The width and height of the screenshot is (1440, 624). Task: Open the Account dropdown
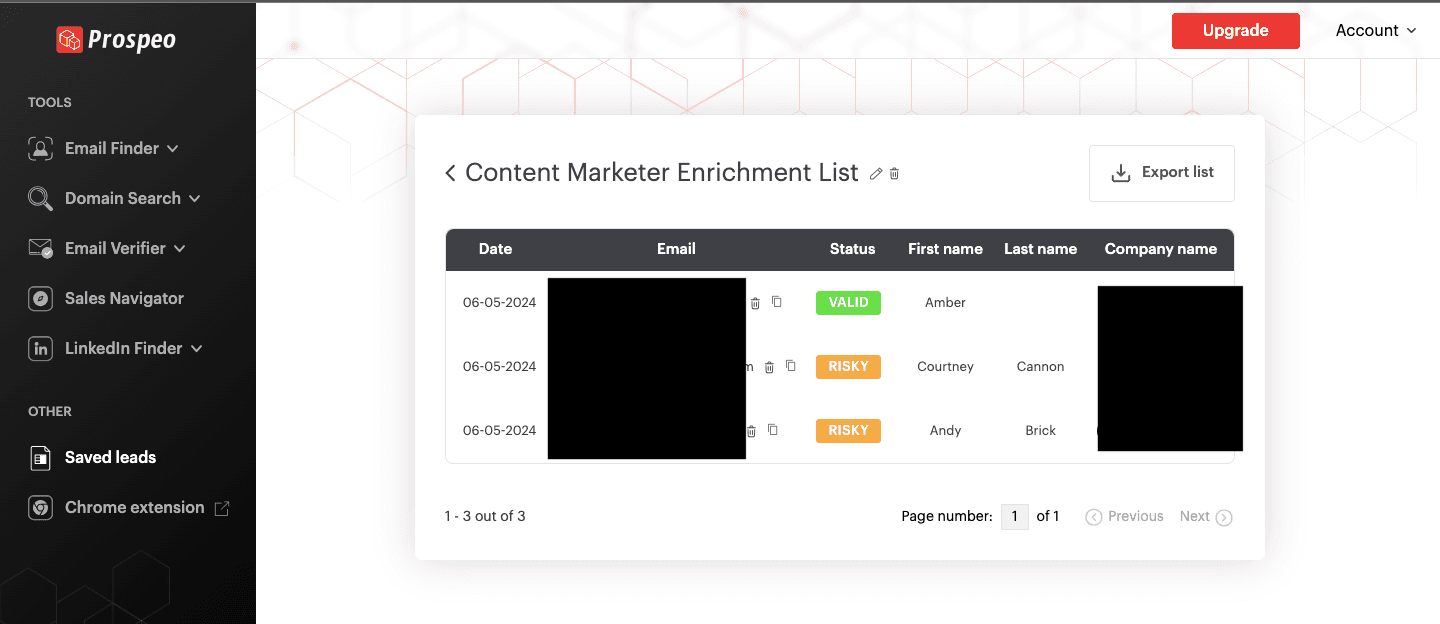(1376, 30)
